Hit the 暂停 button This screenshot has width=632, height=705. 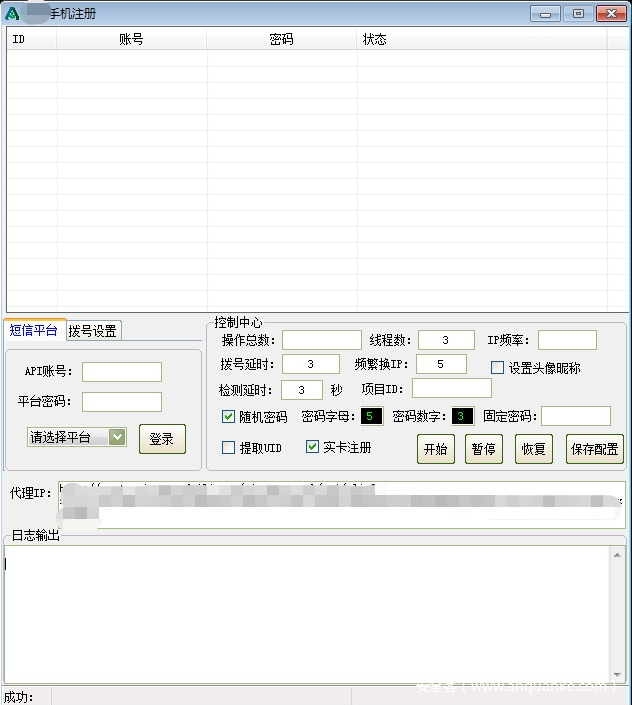(483, 450)
